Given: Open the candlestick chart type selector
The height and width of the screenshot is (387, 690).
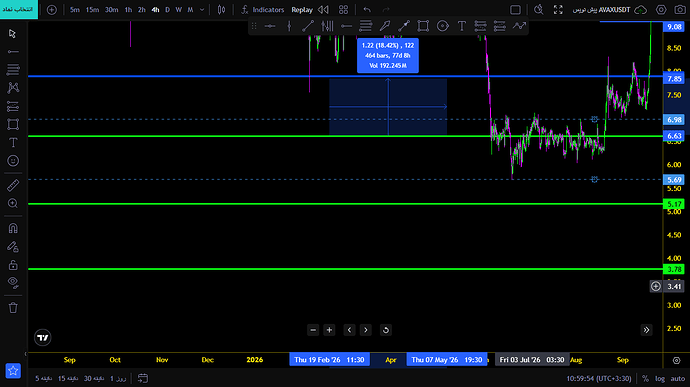Looking at the screenshot, I should pos(221,10).
